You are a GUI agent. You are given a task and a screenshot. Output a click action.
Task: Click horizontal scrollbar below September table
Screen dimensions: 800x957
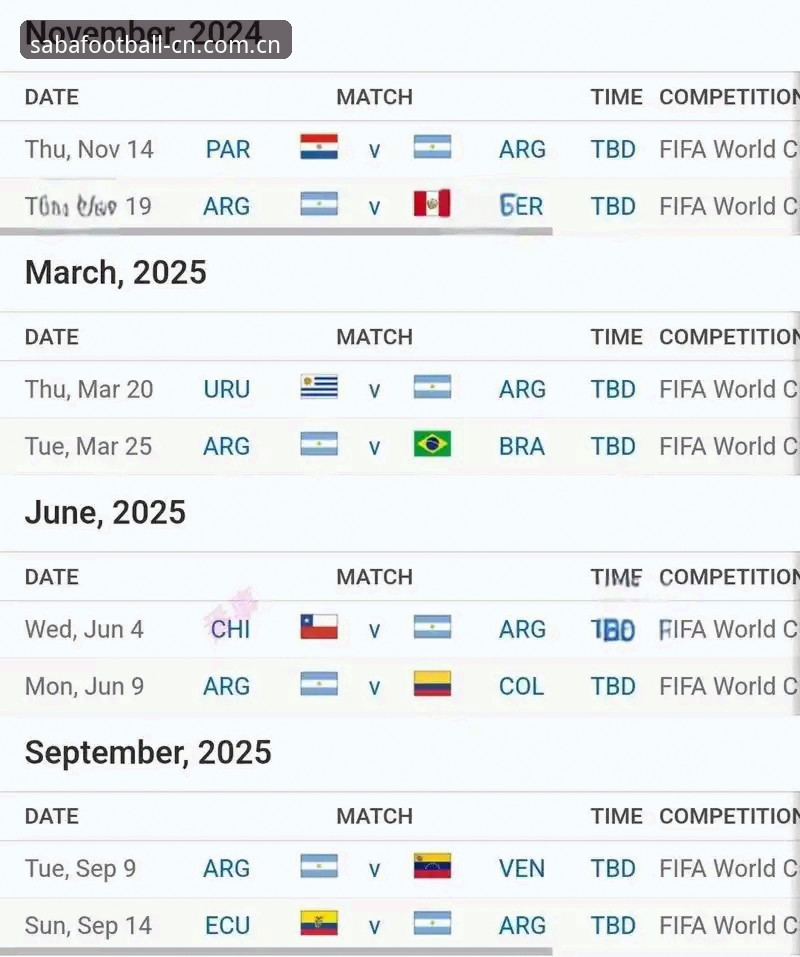276,952
